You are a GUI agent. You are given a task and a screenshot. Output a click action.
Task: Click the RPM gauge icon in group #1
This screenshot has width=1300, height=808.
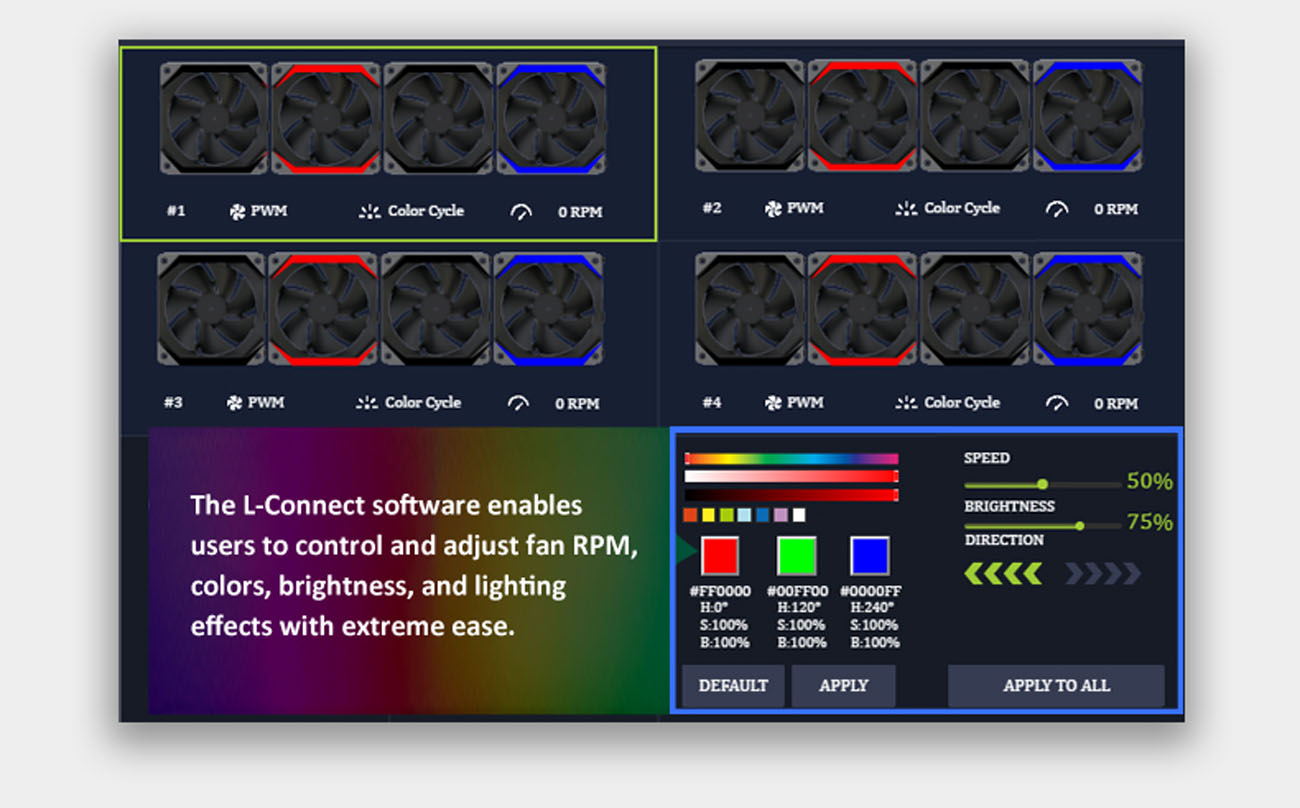521,212
